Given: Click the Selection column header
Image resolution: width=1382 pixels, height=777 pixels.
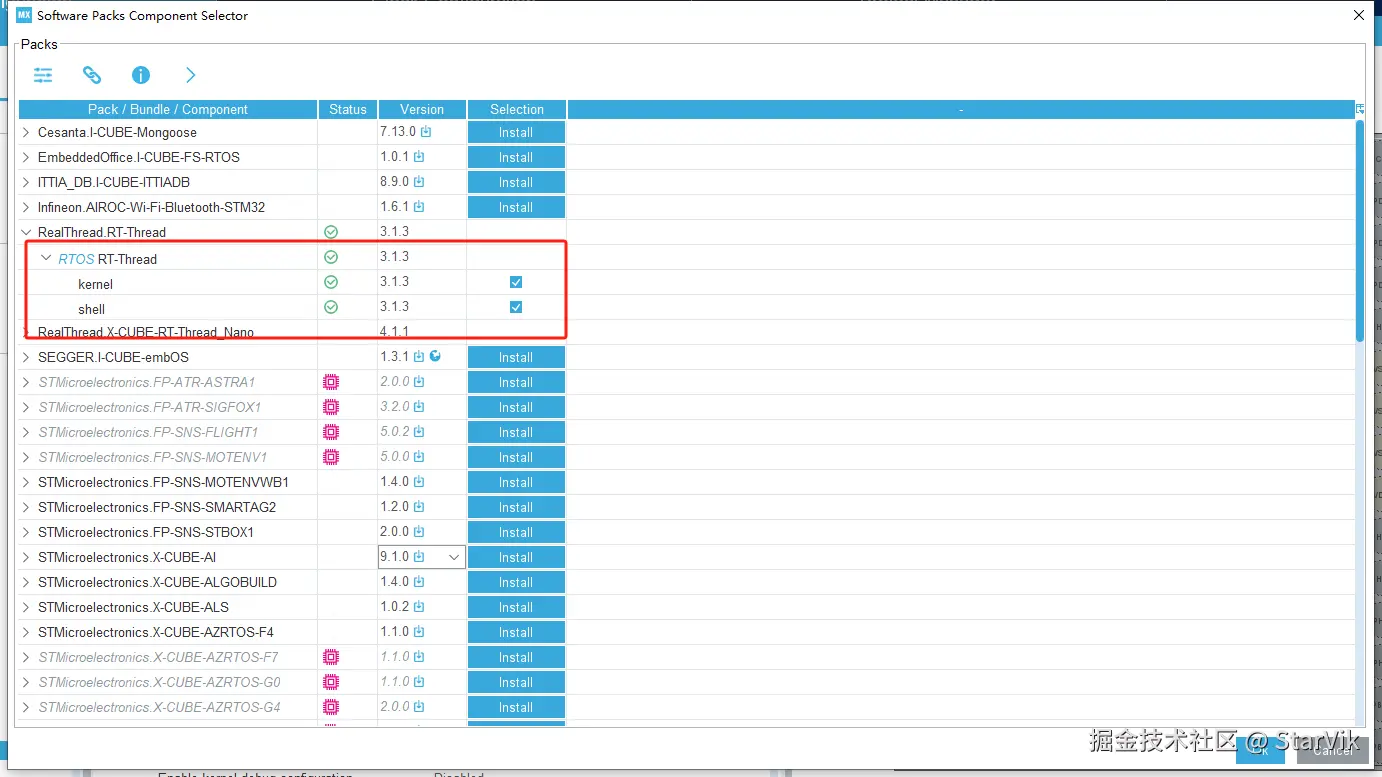Looking at the screenshot, I should [x=517, y=109].
